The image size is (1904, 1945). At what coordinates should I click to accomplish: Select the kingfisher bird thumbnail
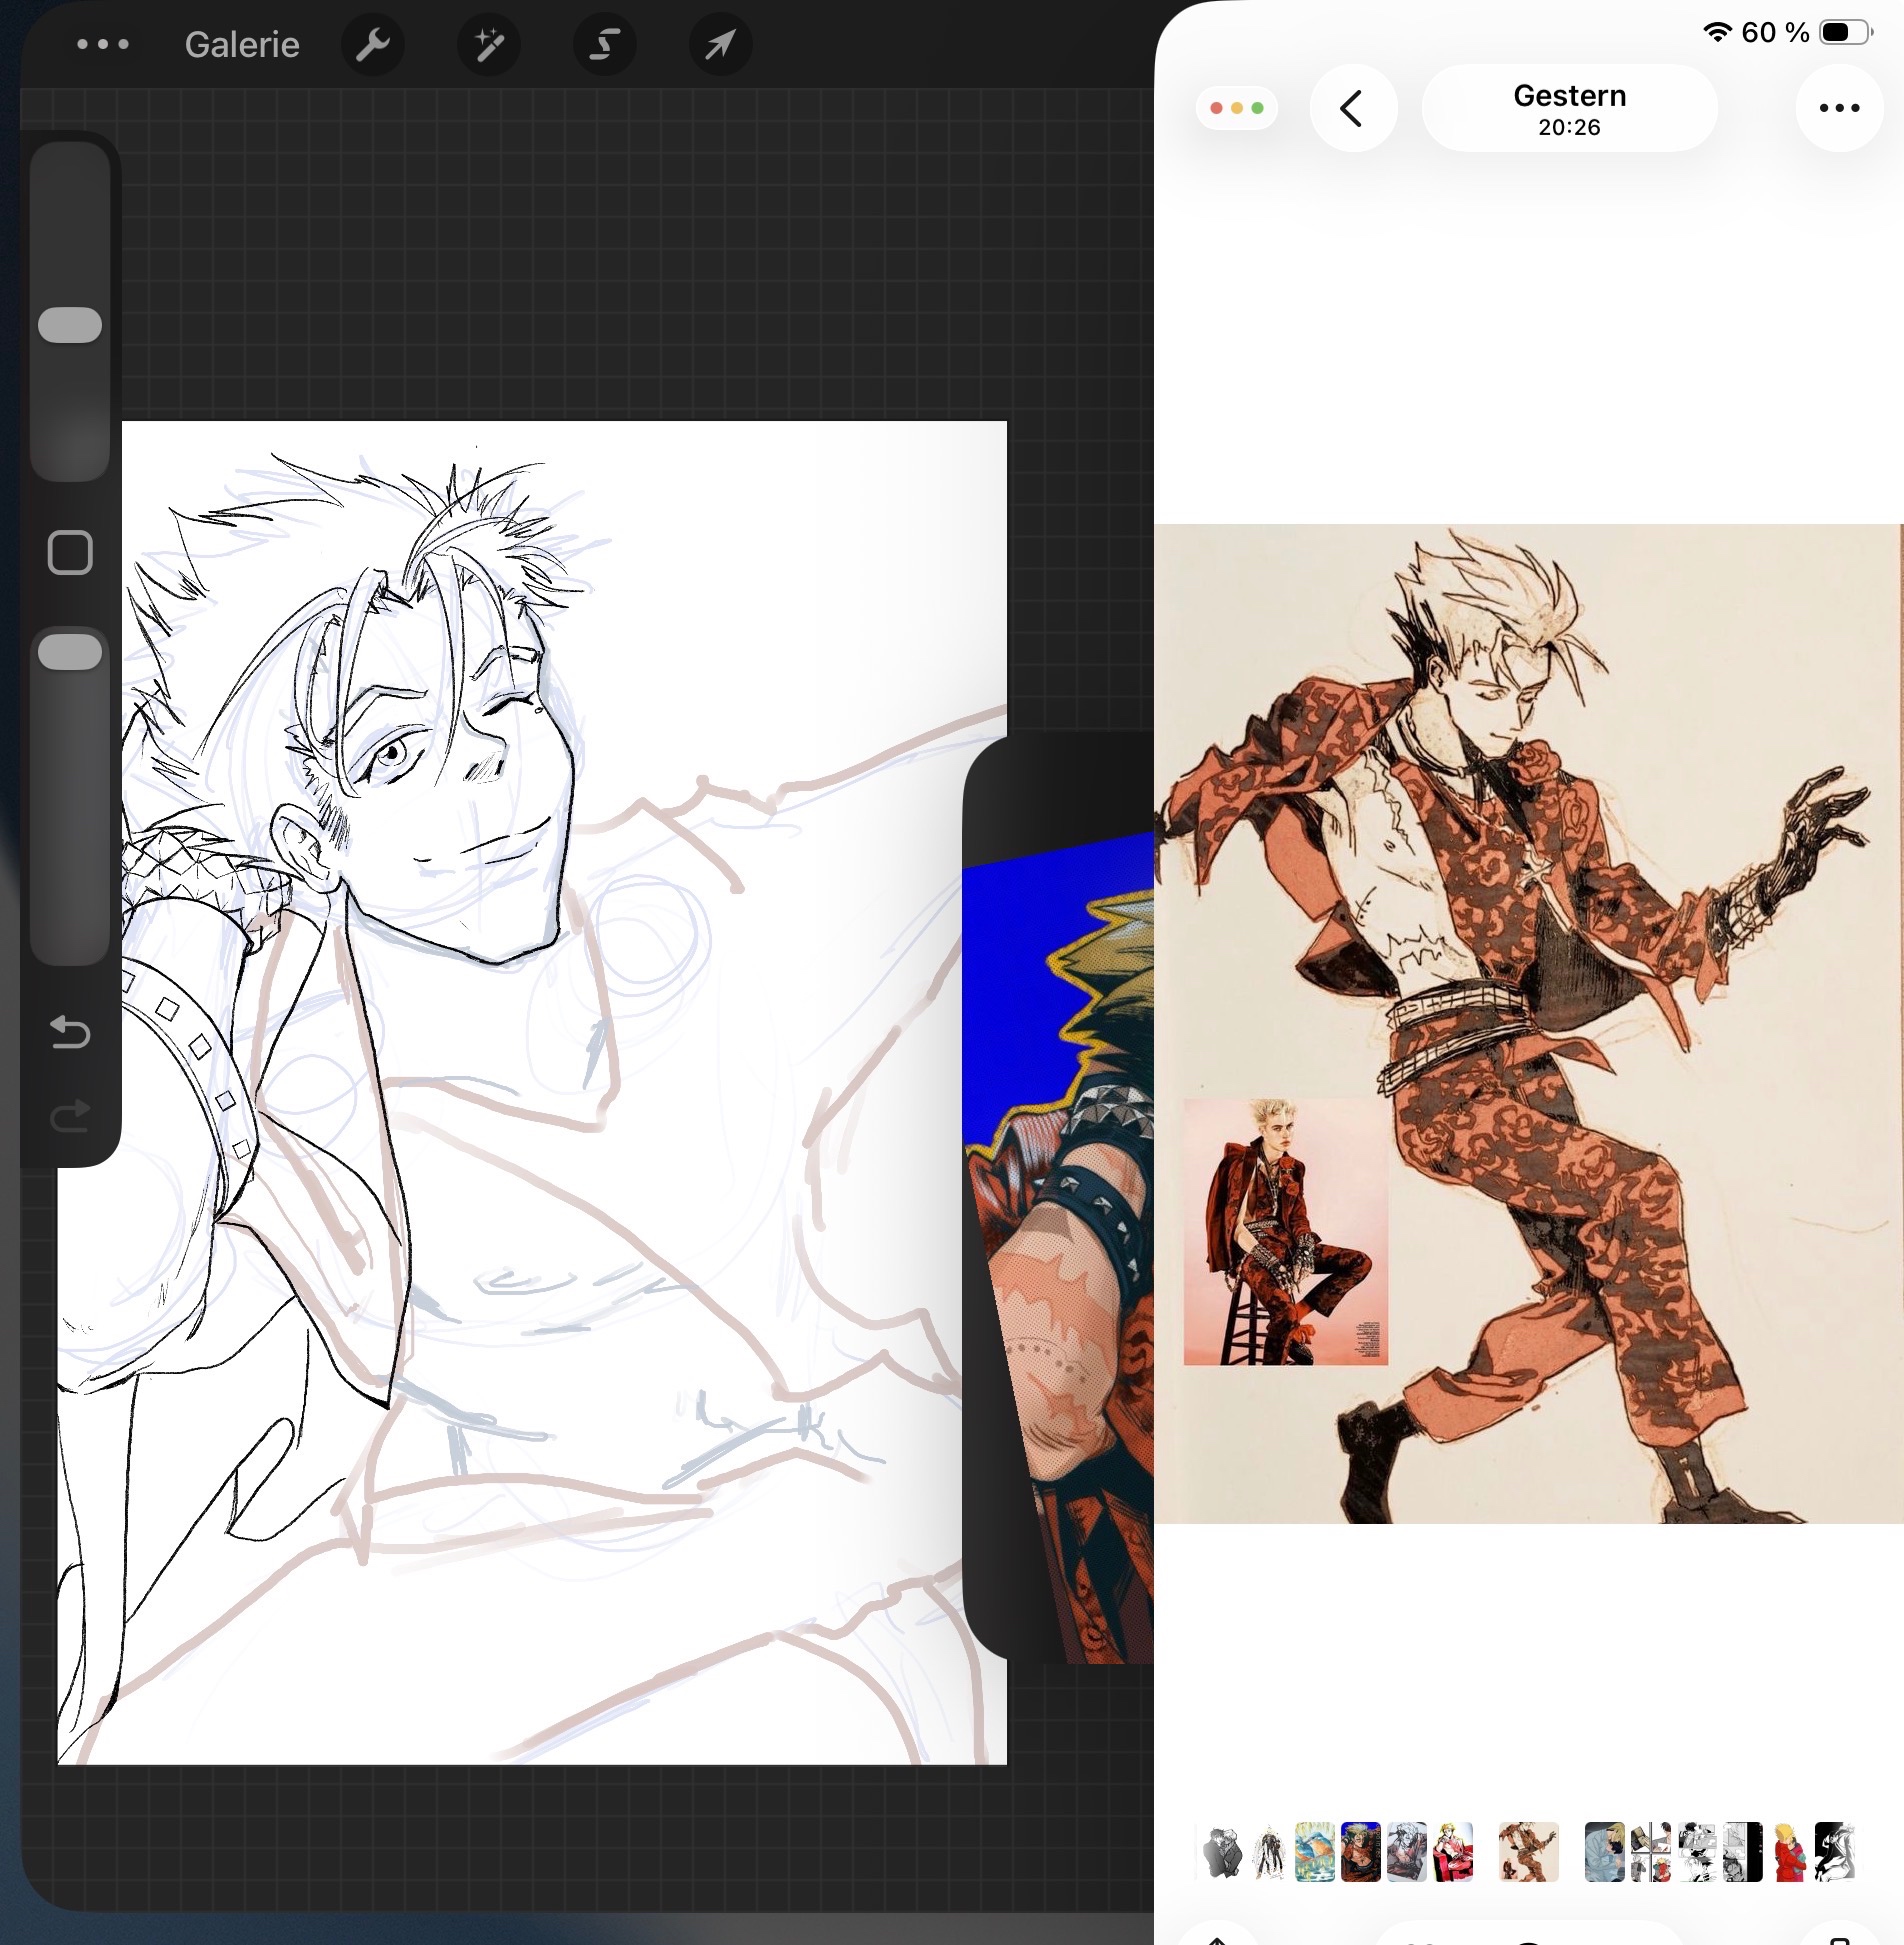tap(1314, 1852)
